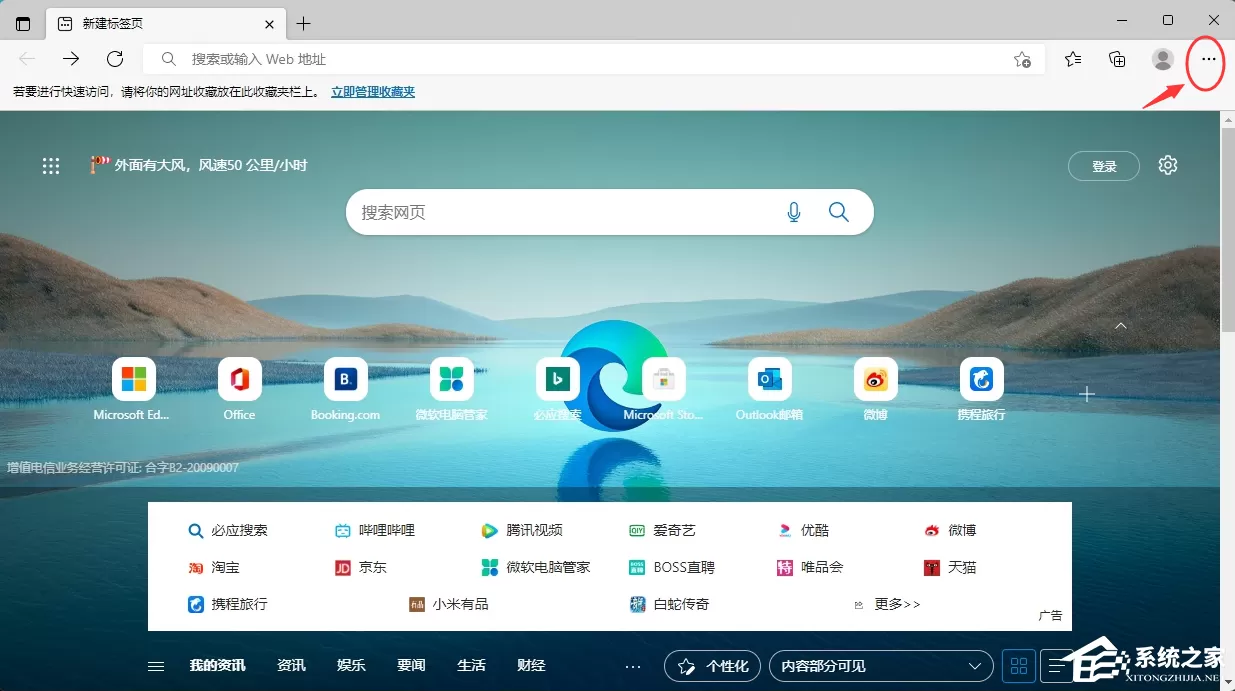1235x691 pixels.
Task: Open the Favorites star toolbar icon
Action: point(1073,59)
